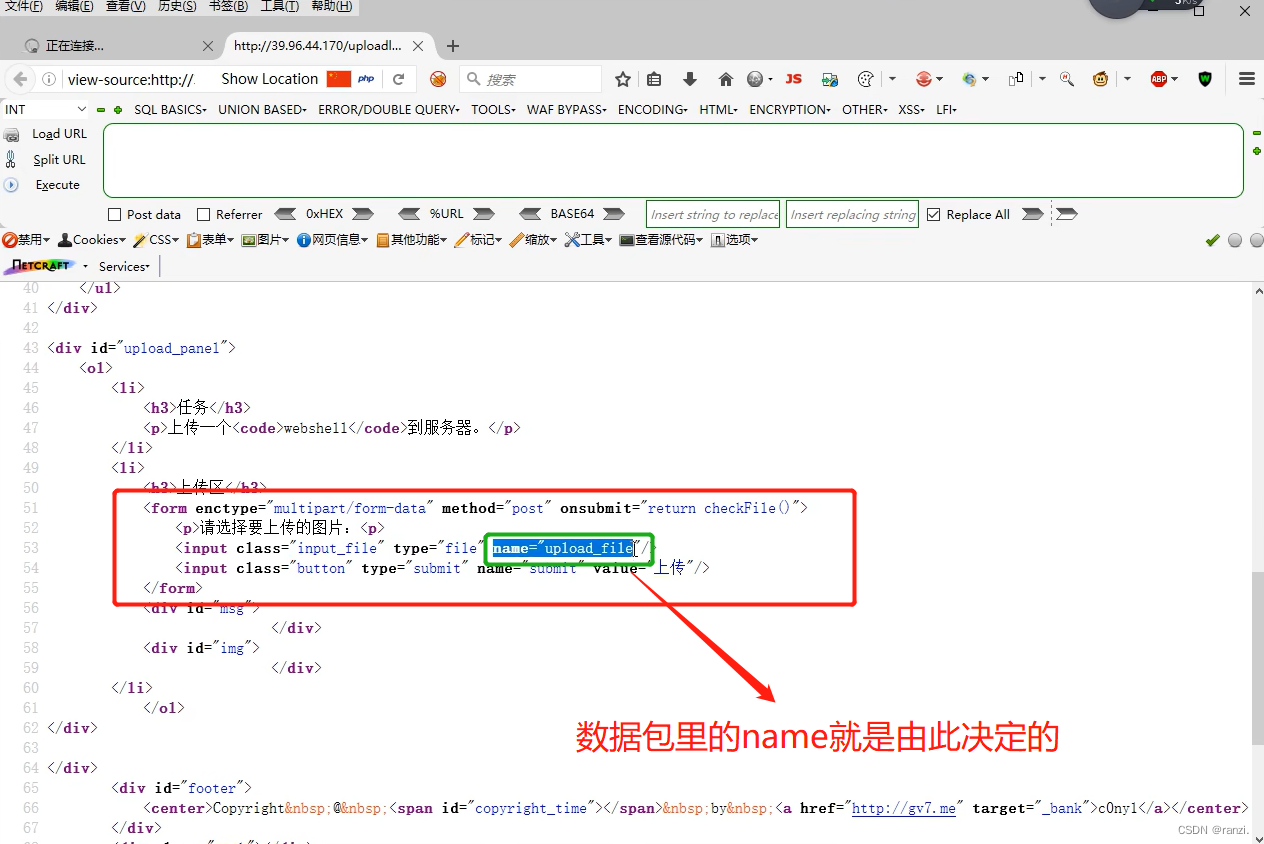Open the bookmarks list clipboard icon
Screen dimensions: 1264x844
click(x=655, y=79)
